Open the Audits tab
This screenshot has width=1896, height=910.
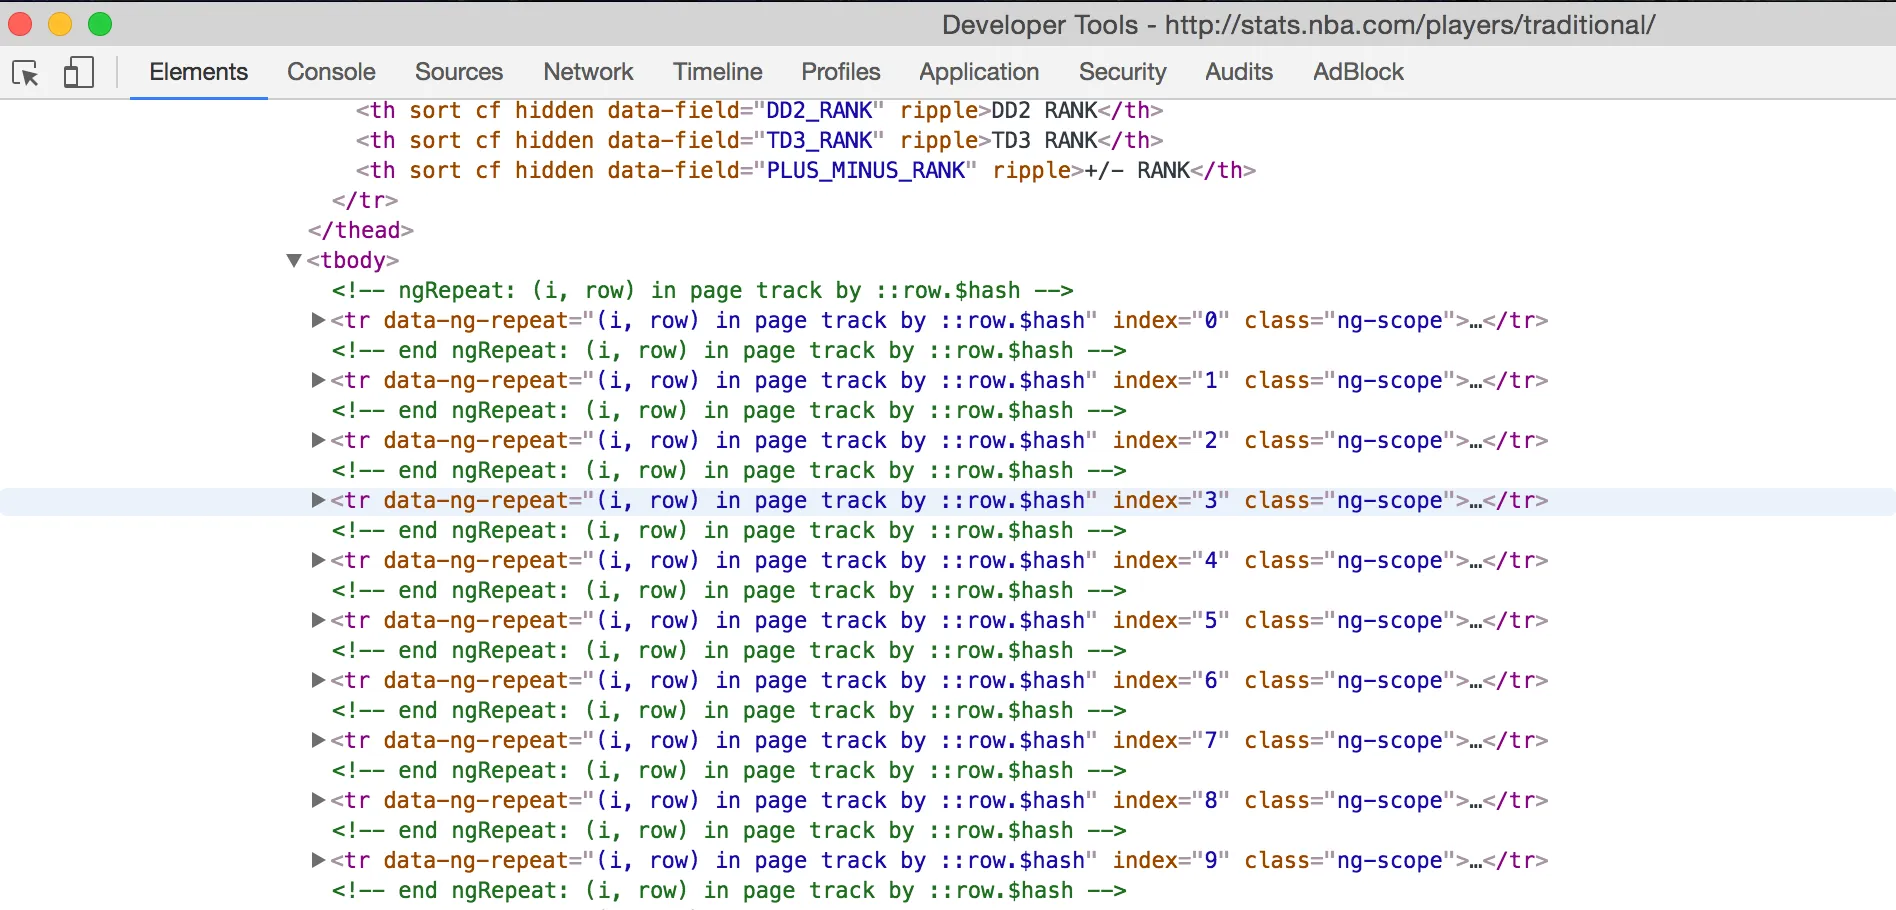(1239, 72)
